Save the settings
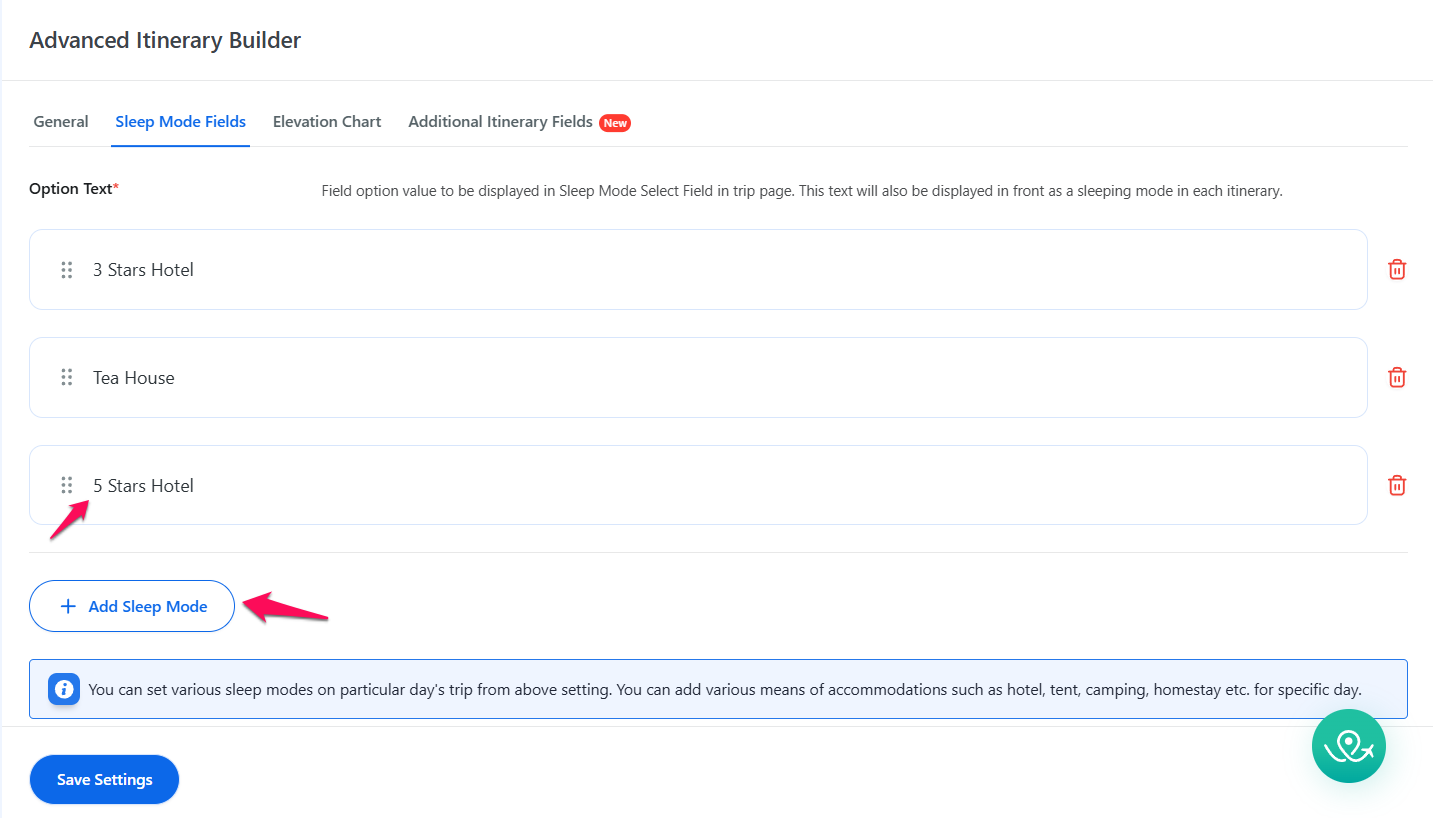This screenshot has width=1433, height=818. click(x=104, y=779)
